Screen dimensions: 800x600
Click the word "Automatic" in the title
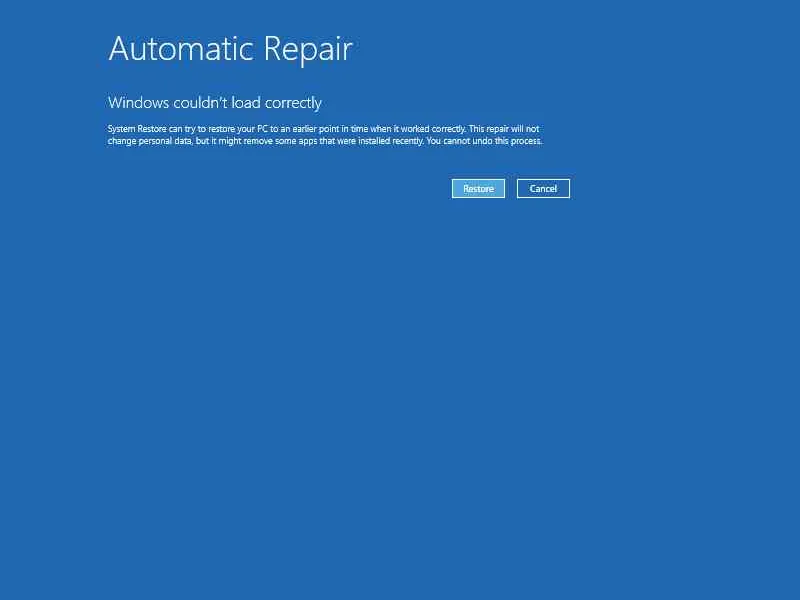pyautogui.click(x=181, y=49)
